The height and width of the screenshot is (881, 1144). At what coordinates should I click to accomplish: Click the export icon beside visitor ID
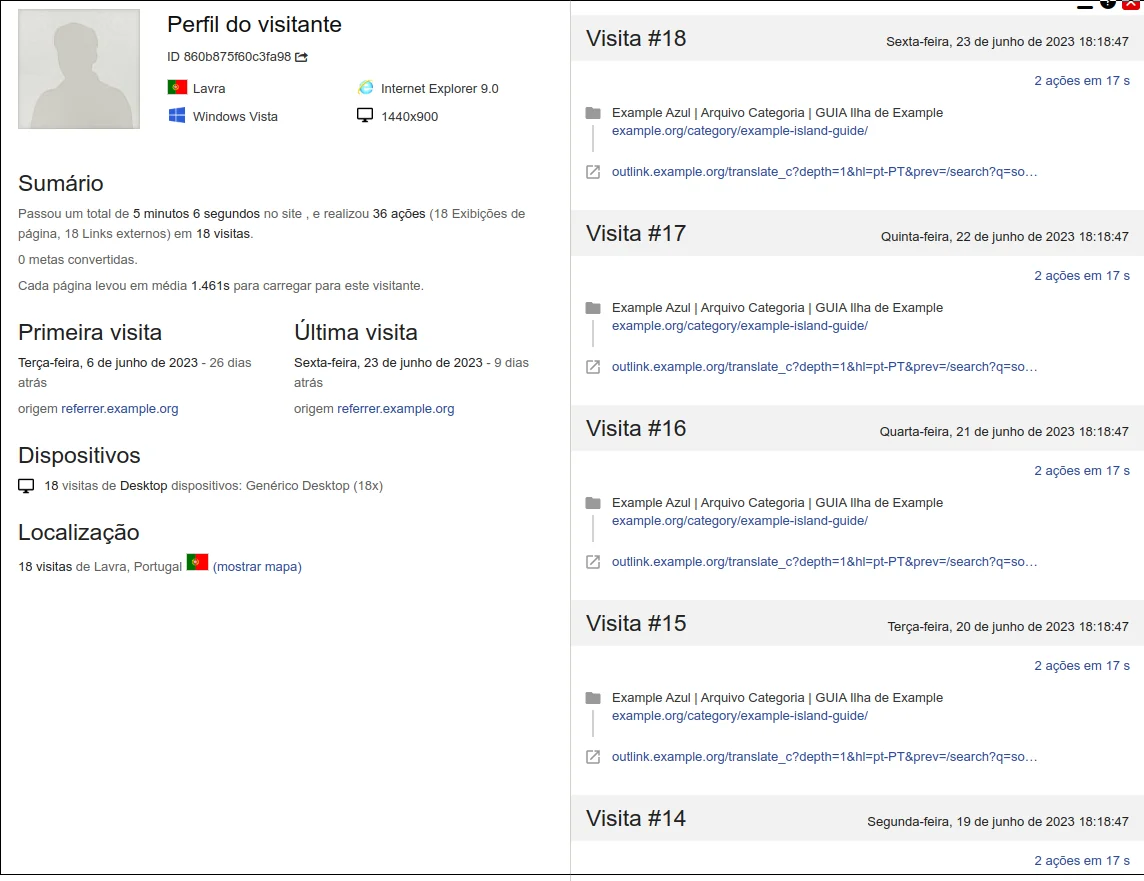coord(301,57)
